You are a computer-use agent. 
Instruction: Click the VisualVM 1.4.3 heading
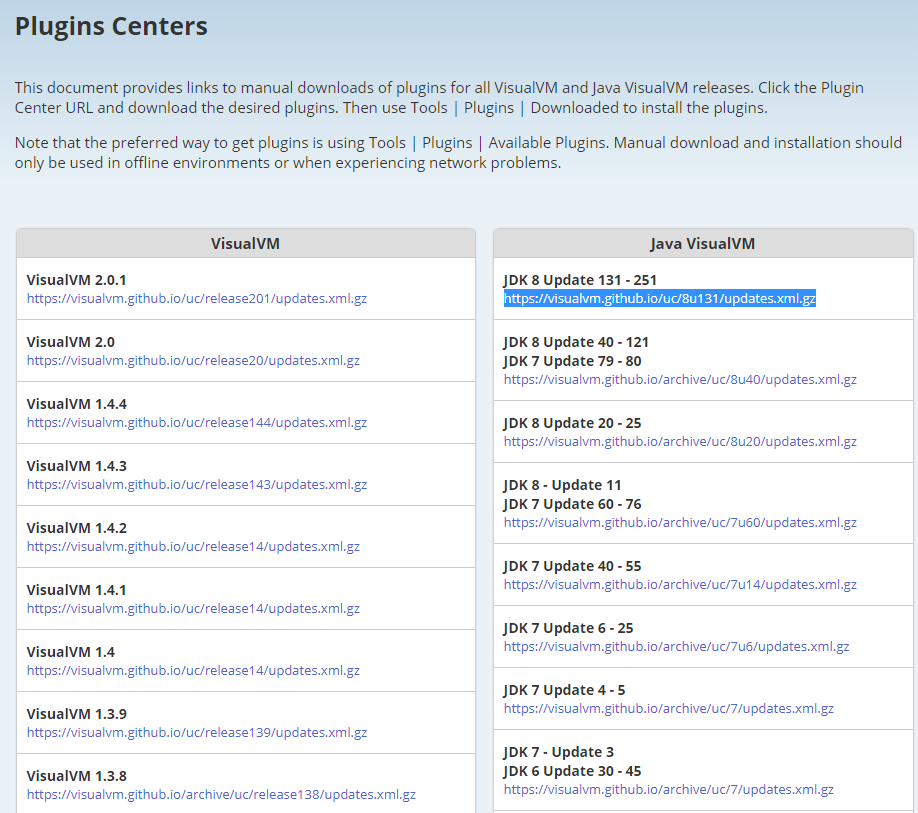pos(77,466)
